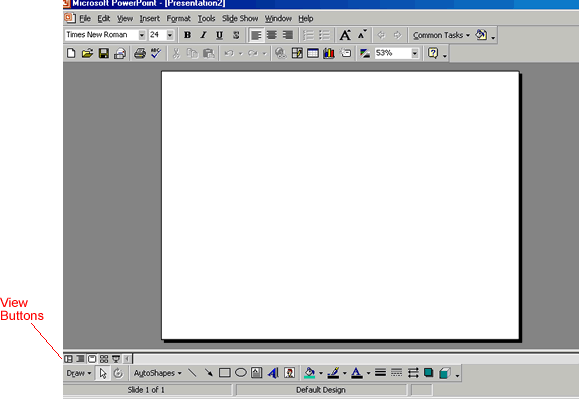579x399 pixels.
Task: Apply Shadow effect to object
Action: coord(429,373)
